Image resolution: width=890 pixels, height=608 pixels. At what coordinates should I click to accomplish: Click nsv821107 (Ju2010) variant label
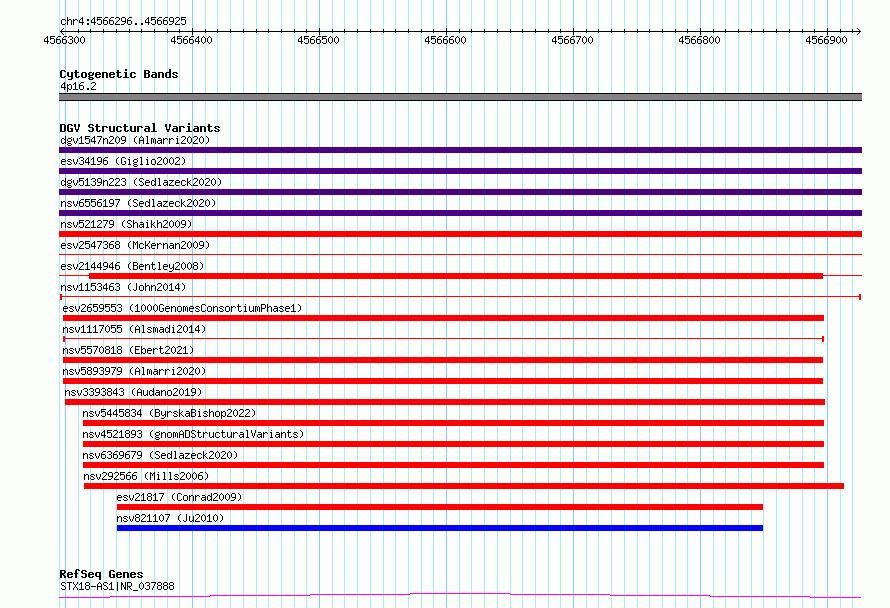point(170,518)
